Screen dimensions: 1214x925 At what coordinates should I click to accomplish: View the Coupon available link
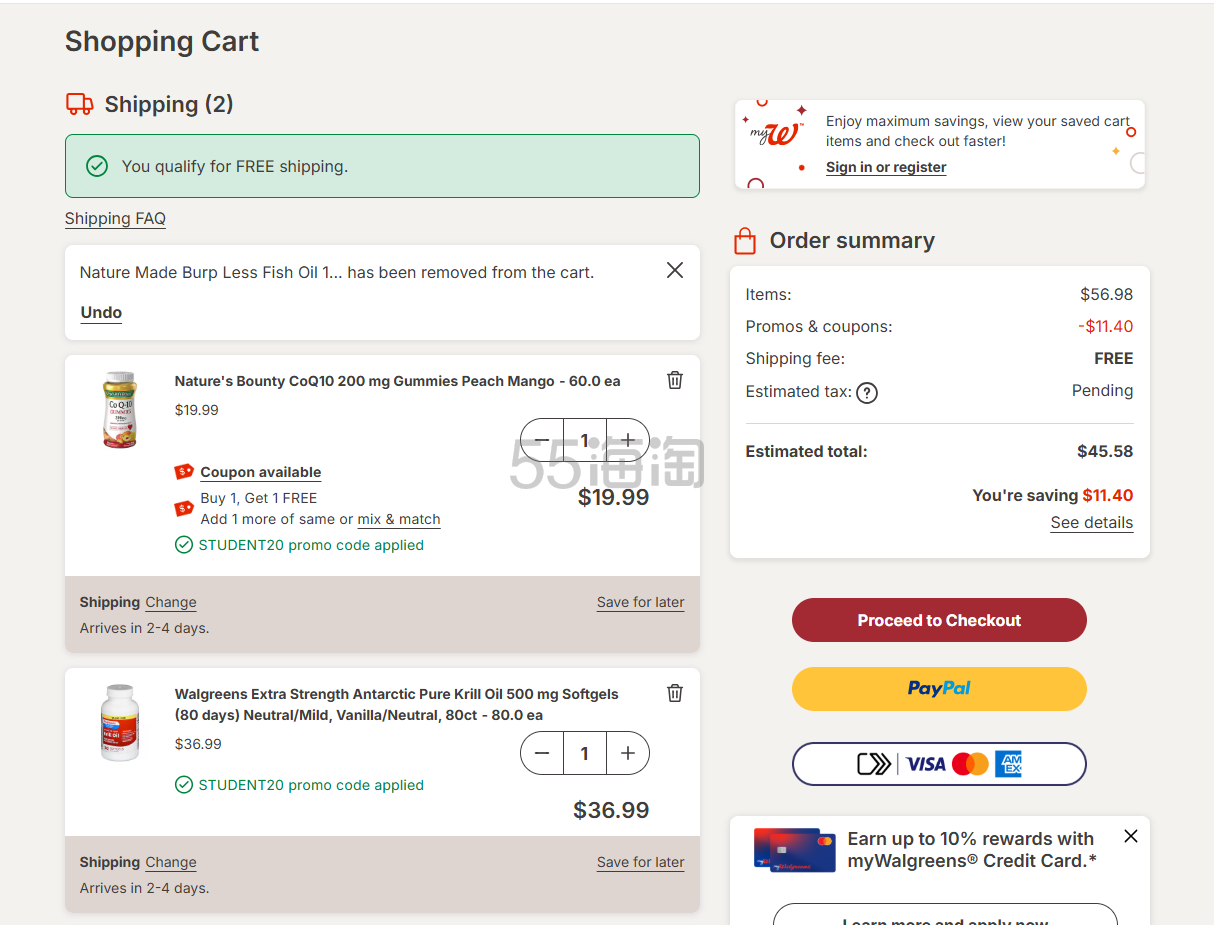pos(261,472)
